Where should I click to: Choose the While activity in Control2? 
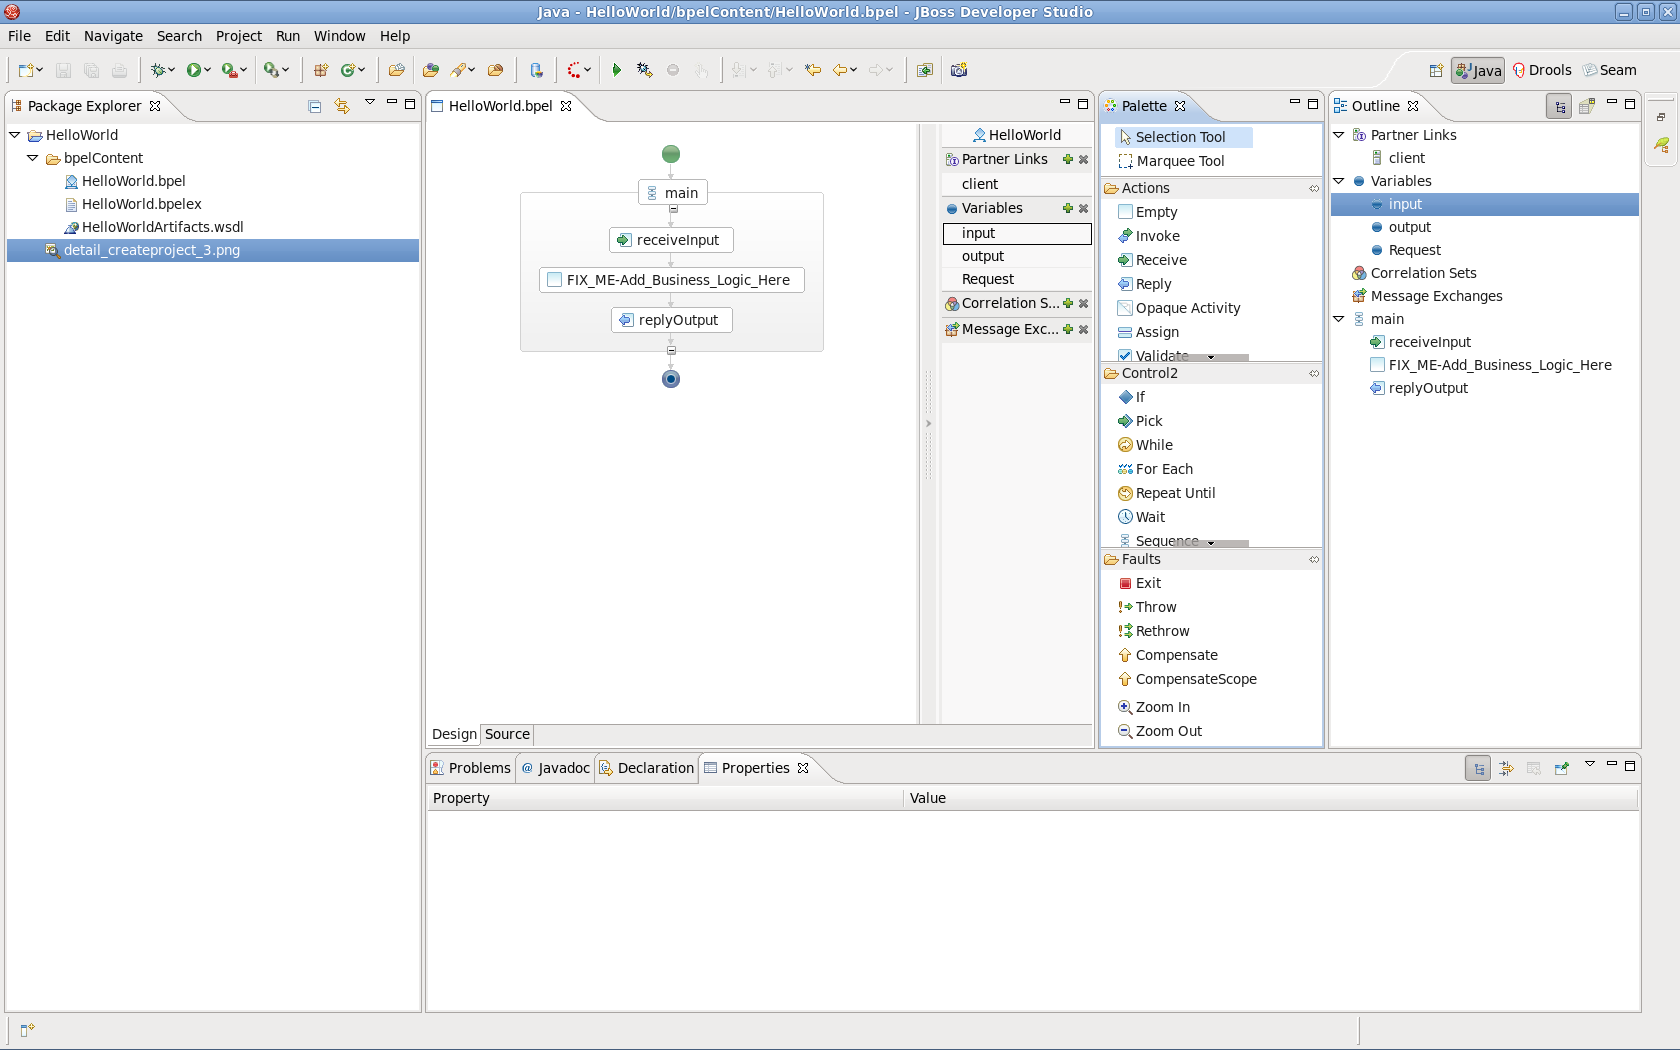point(1153,444)
